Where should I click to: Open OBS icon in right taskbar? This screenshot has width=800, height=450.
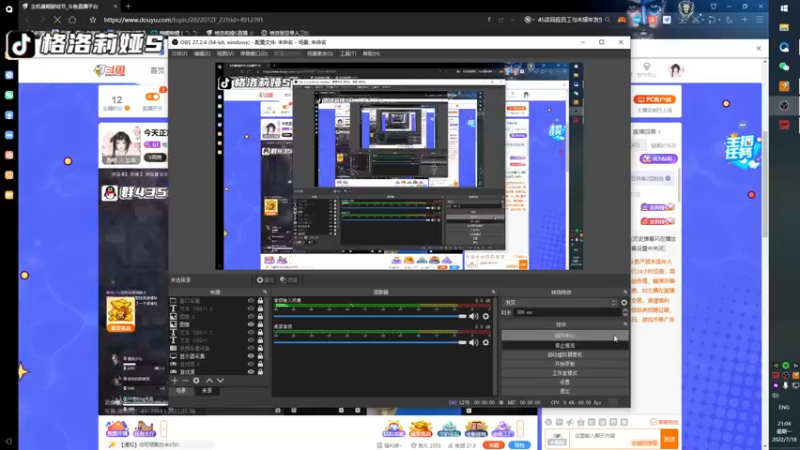784,106
